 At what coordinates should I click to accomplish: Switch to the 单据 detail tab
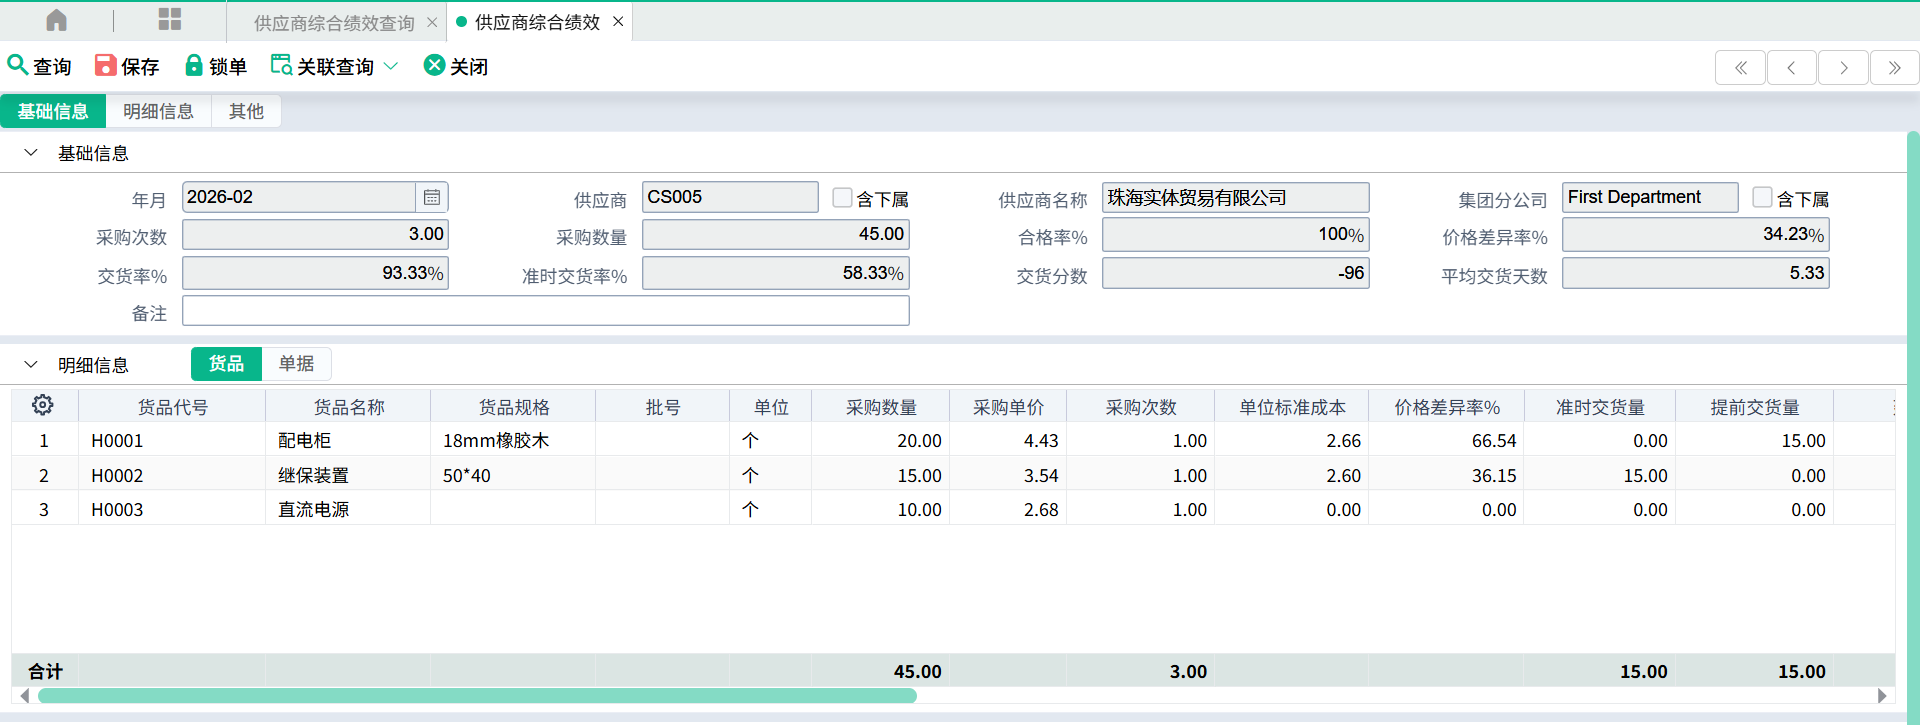(296, 364)
